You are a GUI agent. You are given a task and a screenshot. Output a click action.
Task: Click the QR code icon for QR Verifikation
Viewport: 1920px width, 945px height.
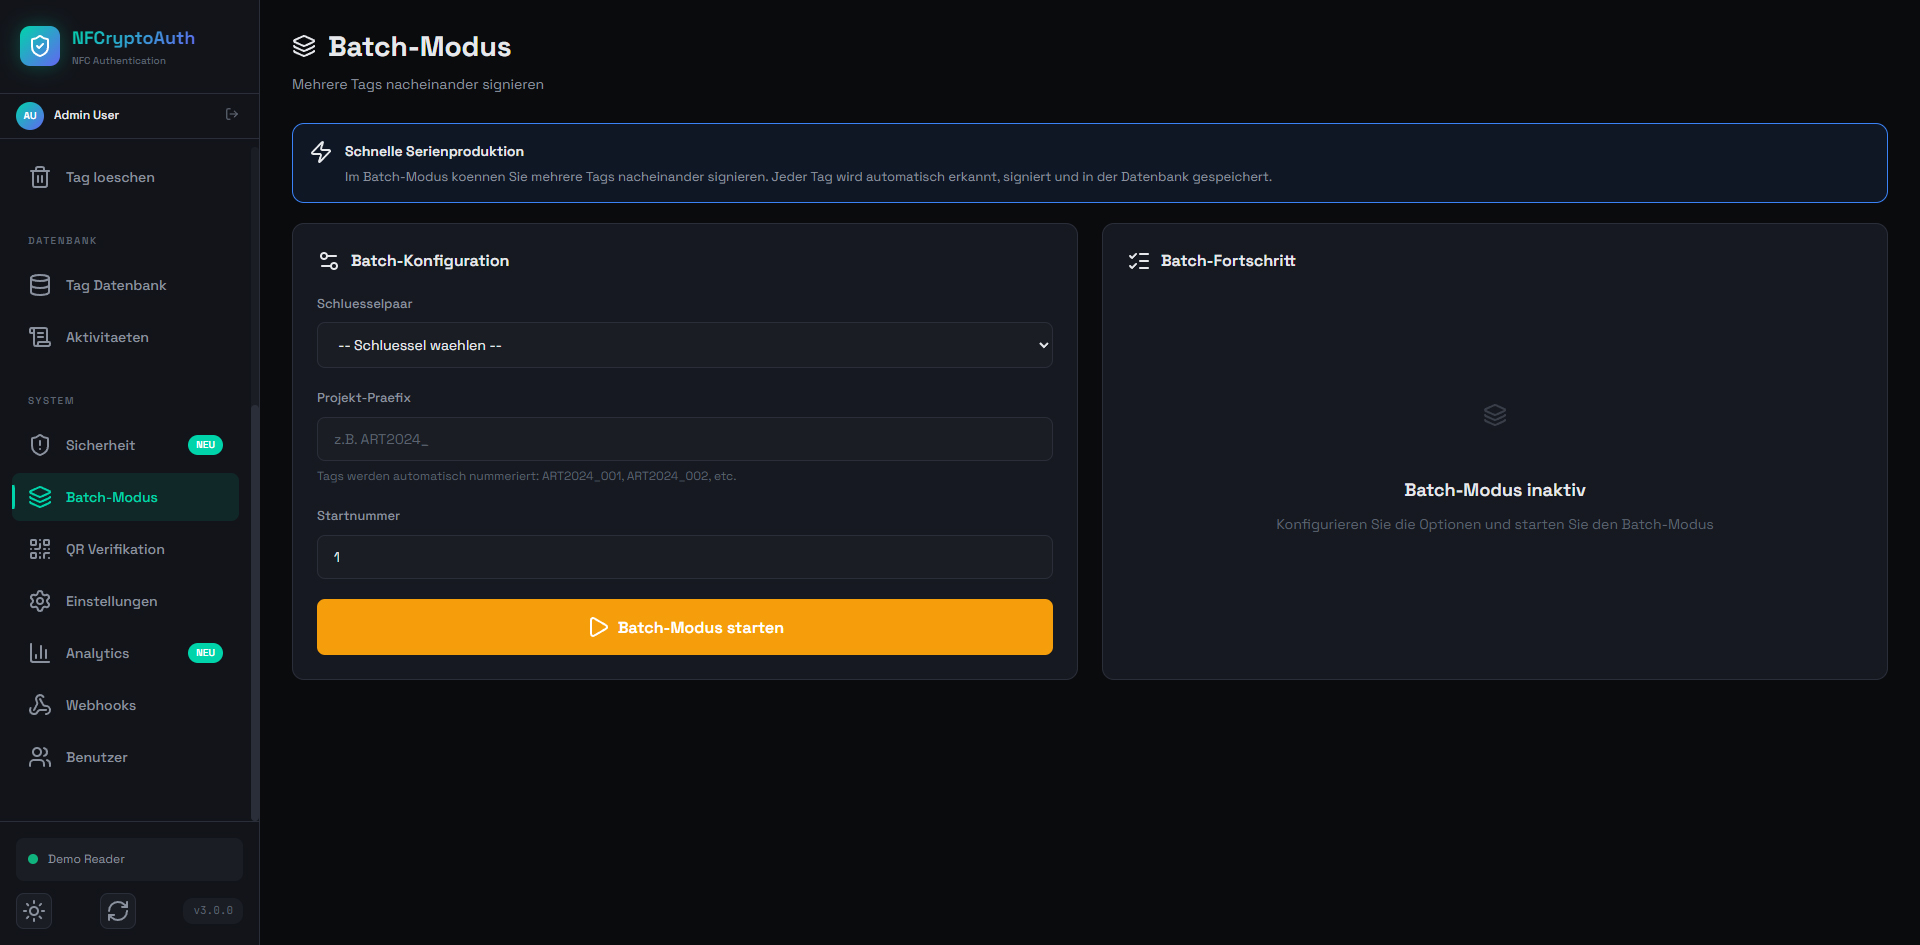click(x=40, y=549)
